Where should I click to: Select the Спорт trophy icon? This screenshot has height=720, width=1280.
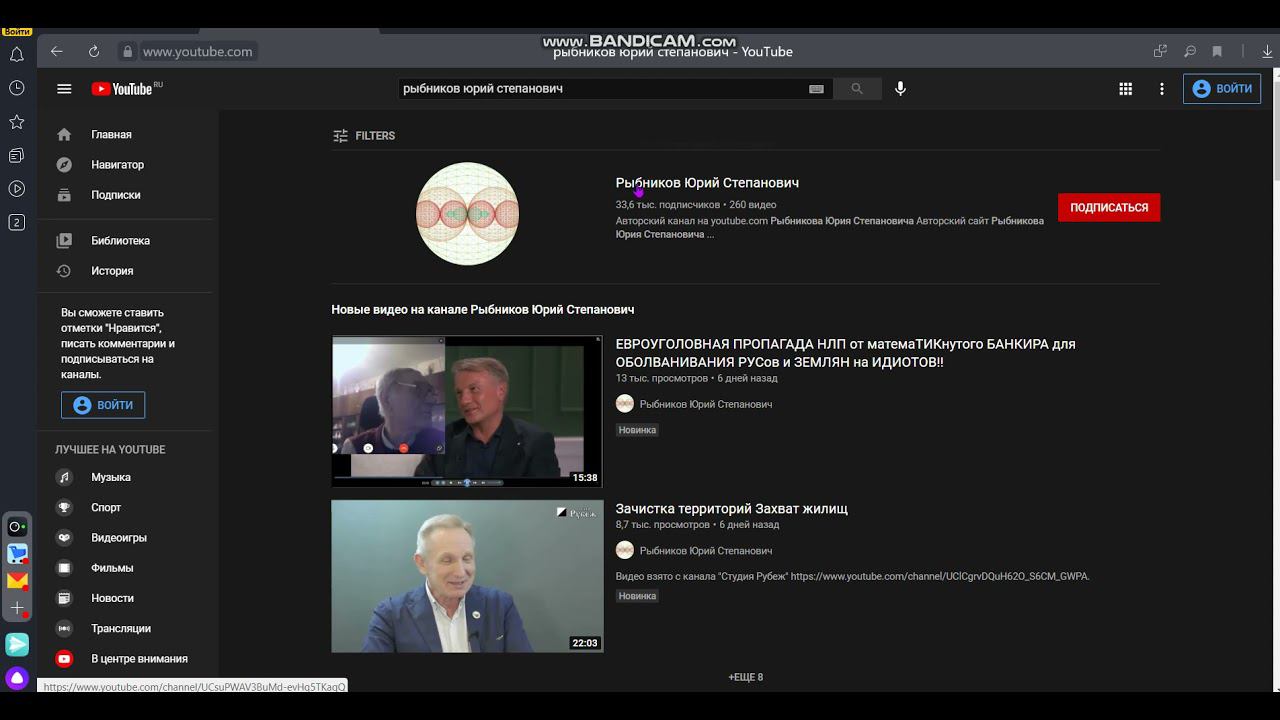pyautogui.click(x=64, y=508)
